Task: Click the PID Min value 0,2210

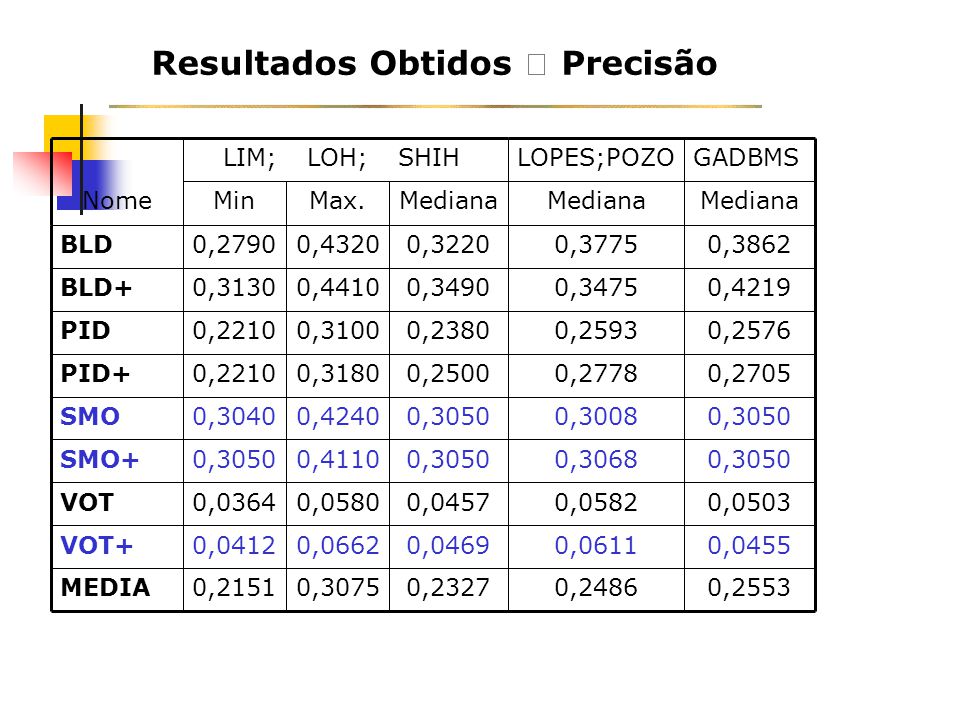Action: pyautogui.click(x=235, y=332)
